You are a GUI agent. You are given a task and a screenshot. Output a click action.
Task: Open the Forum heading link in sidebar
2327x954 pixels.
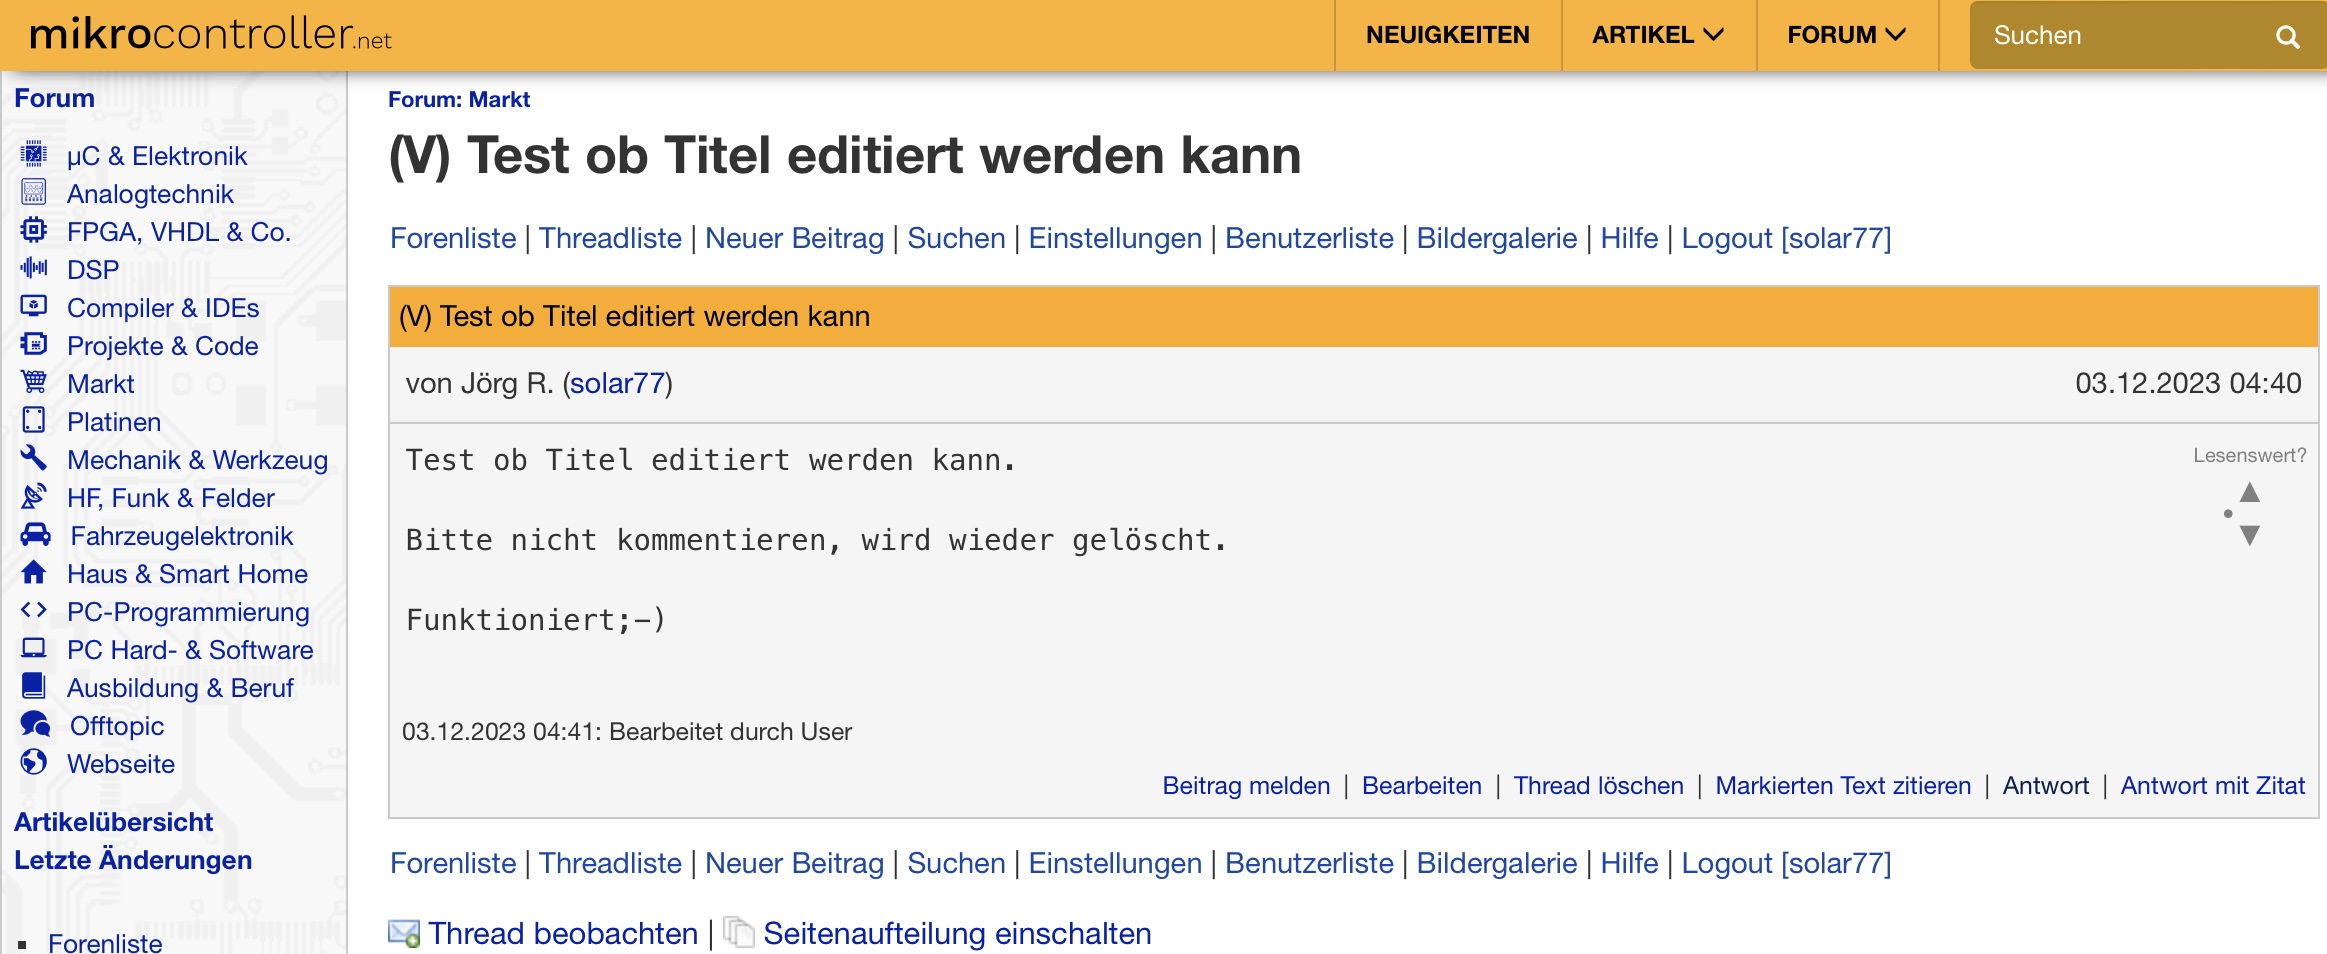(54, 98)
